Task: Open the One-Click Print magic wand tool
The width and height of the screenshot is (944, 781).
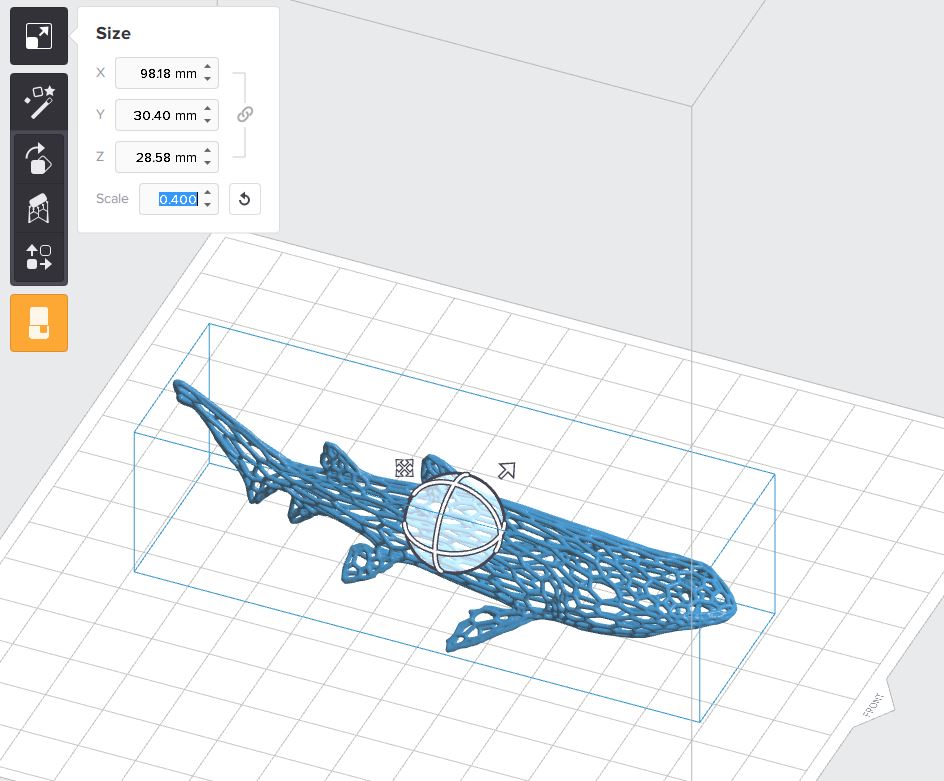Action: pyautogui.click(x=39, y=102)
